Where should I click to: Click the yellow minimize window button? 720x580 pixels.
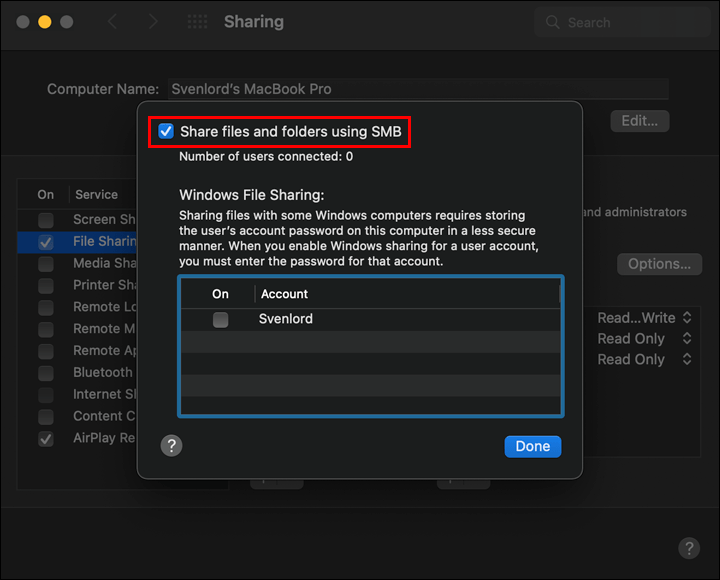click(45, 22)
